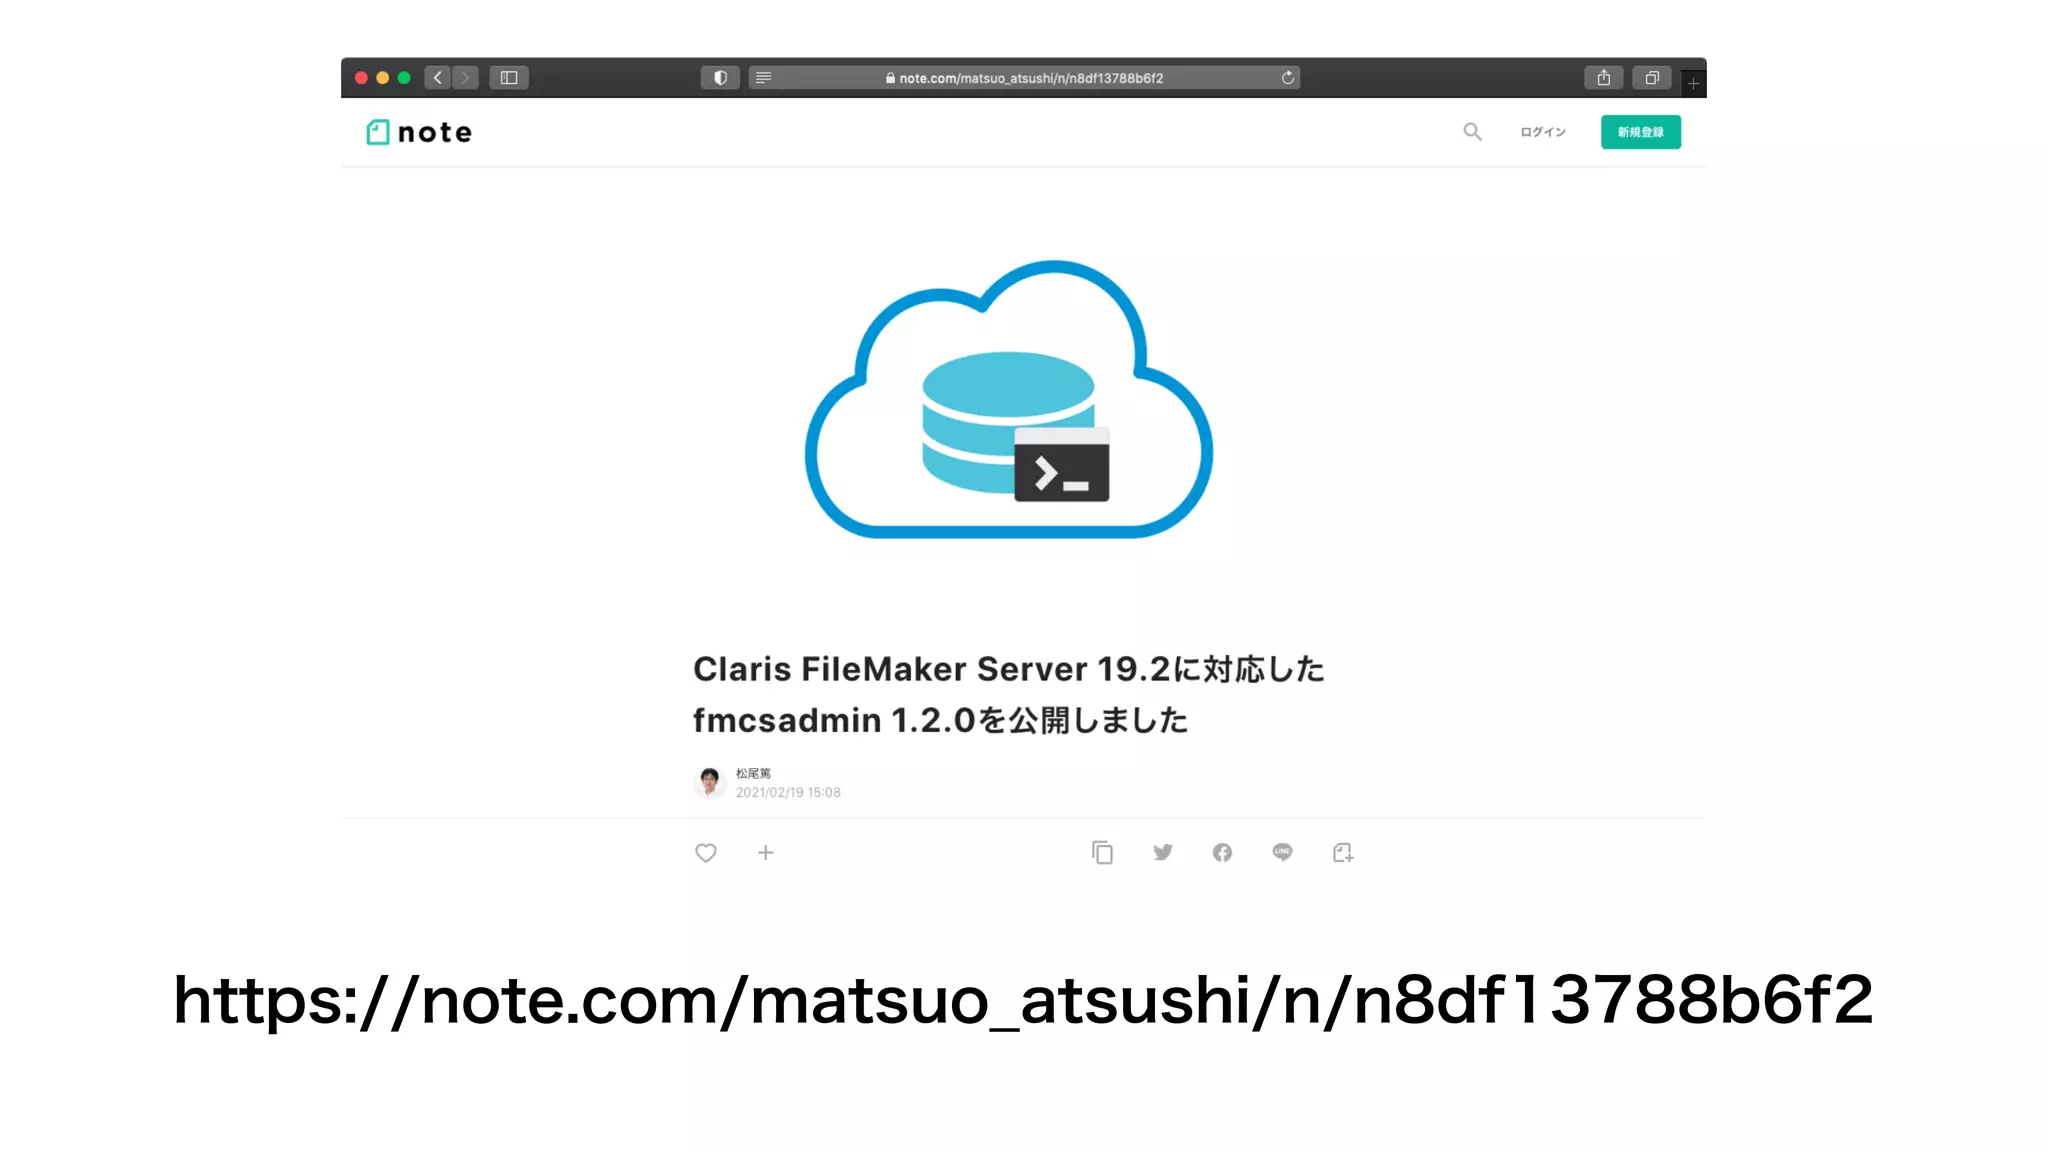
Task: Open the cloud database header image
Action: [1009, 399]
